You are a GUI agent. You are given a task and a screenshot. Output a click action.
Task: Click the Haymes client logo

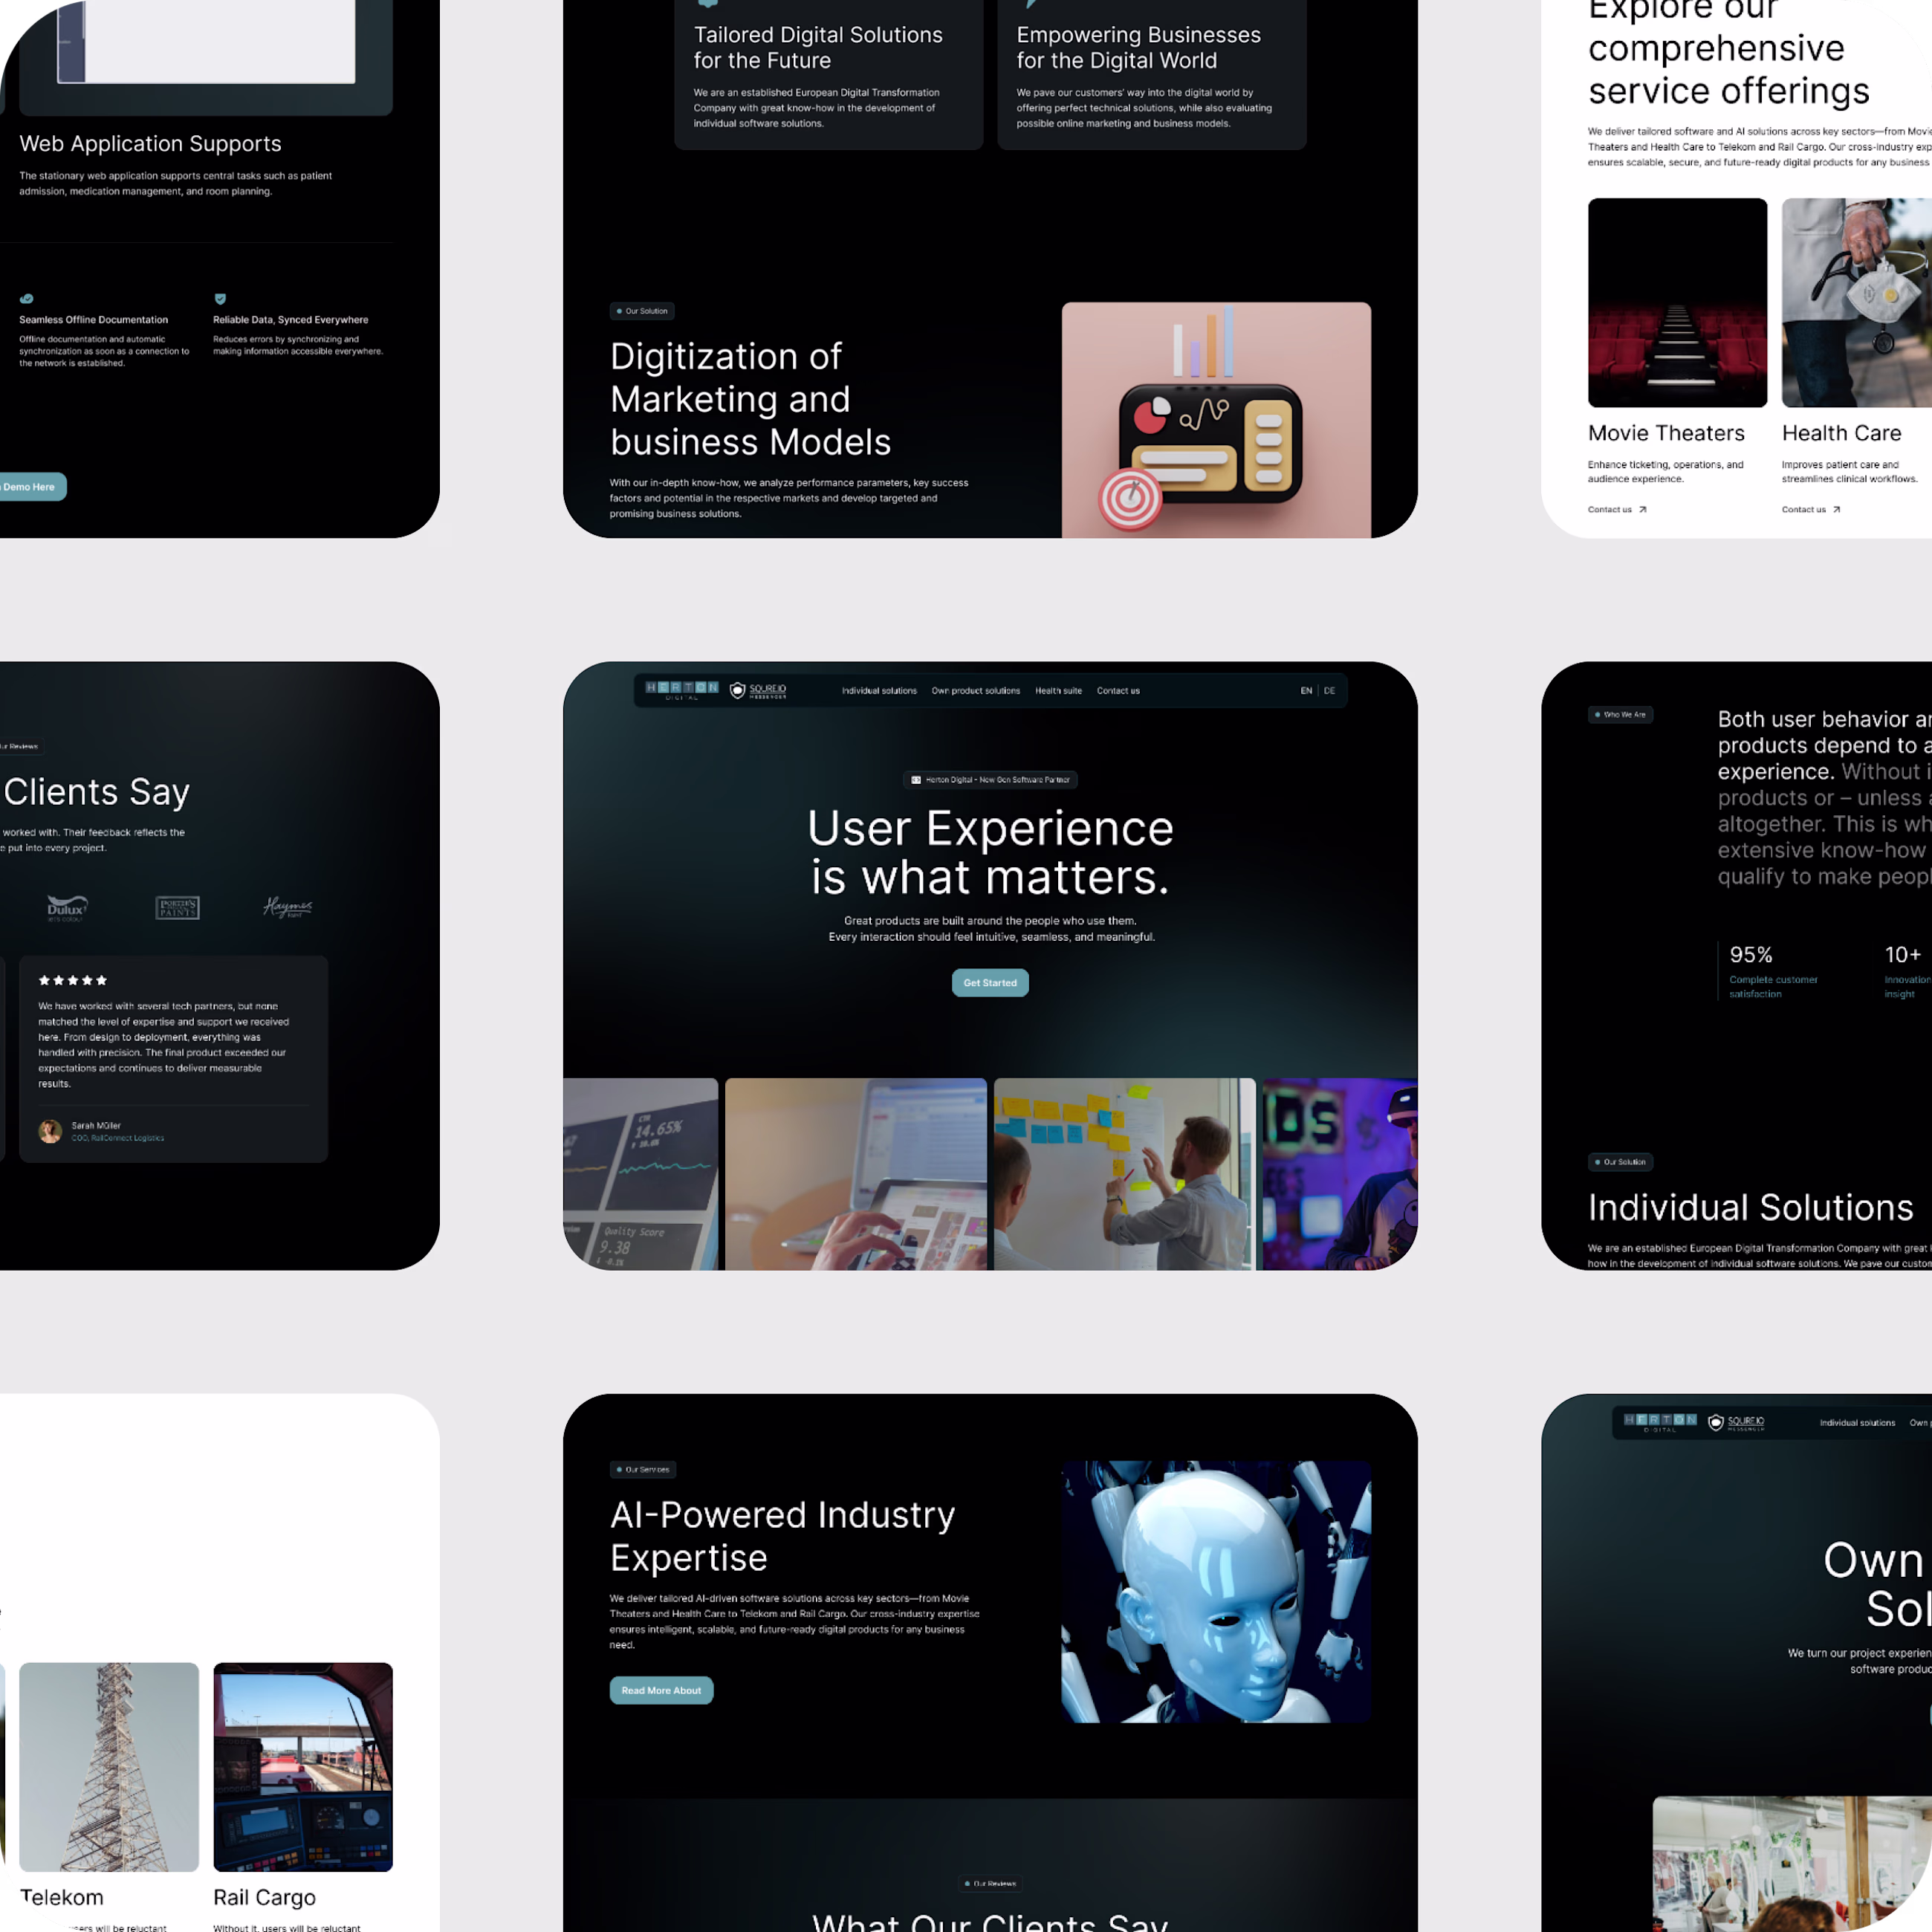288,908
